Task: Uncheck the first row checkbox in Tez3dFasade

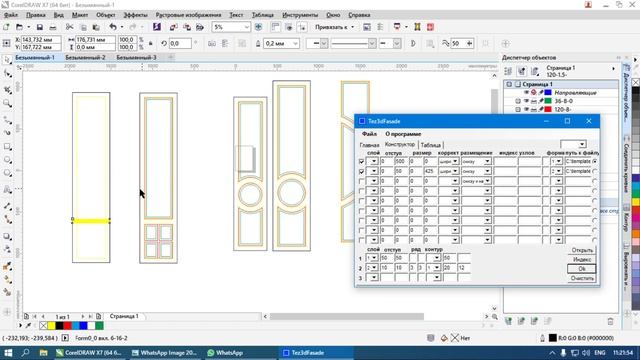Action: point(361,162)
